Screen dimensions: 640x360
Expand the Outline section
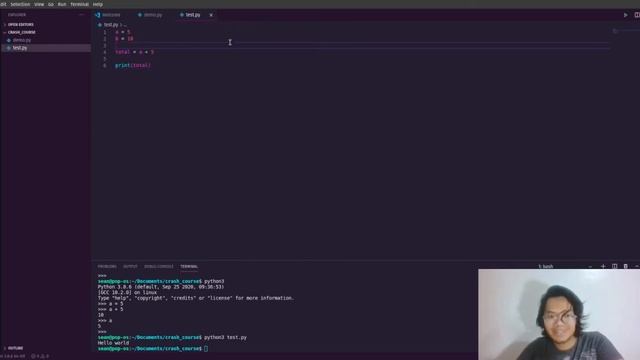click(x=15, y=348)
